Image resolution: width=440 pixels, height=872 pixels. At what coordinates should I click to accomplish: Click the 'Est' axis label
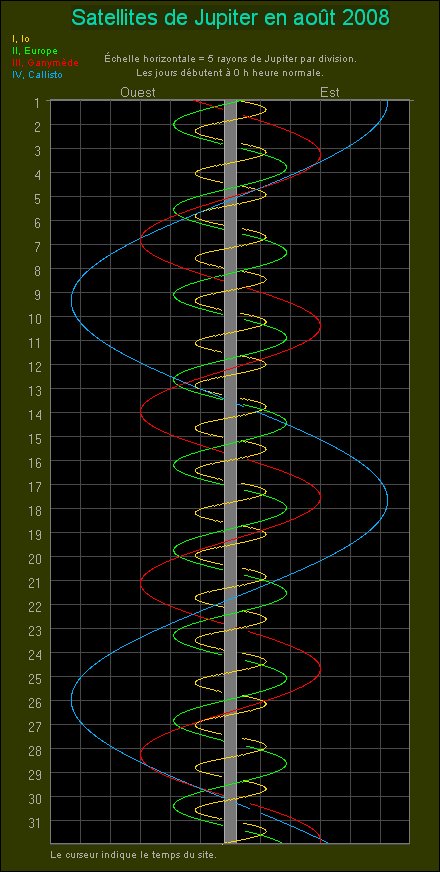coord(330,92)
